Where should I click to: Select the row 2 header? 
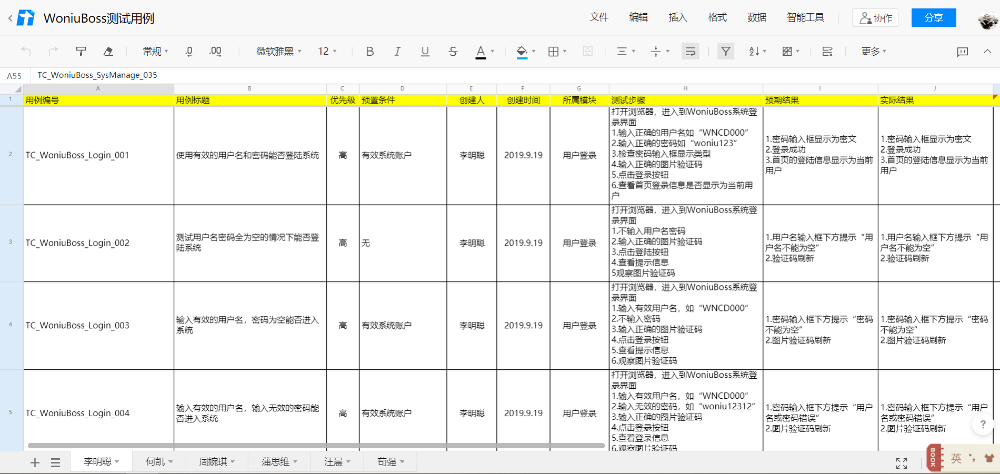coord(11,155)
